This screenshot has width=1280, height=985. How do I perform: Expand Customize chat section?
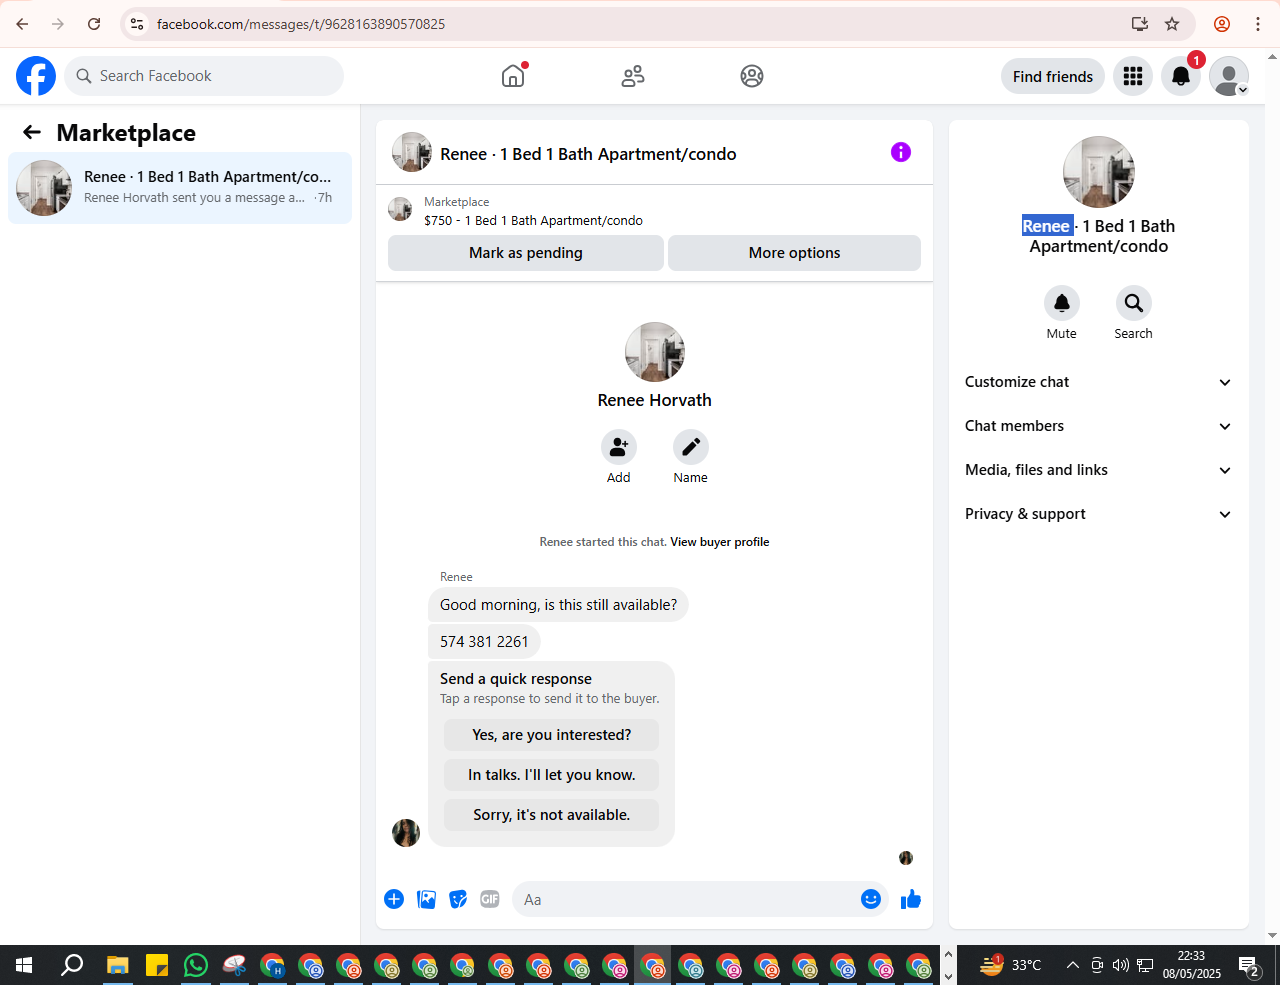1098,382
